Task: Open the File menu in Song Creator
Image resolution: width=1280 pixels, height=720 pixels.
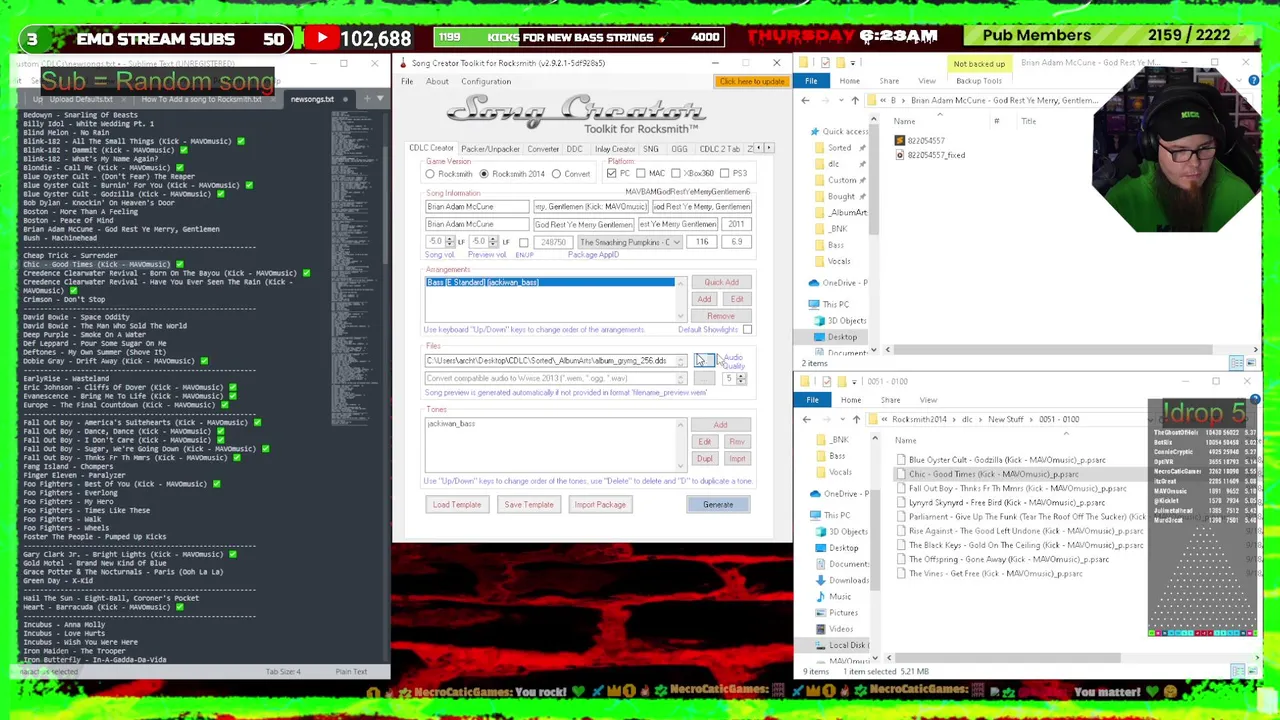Action: [407, 82]
